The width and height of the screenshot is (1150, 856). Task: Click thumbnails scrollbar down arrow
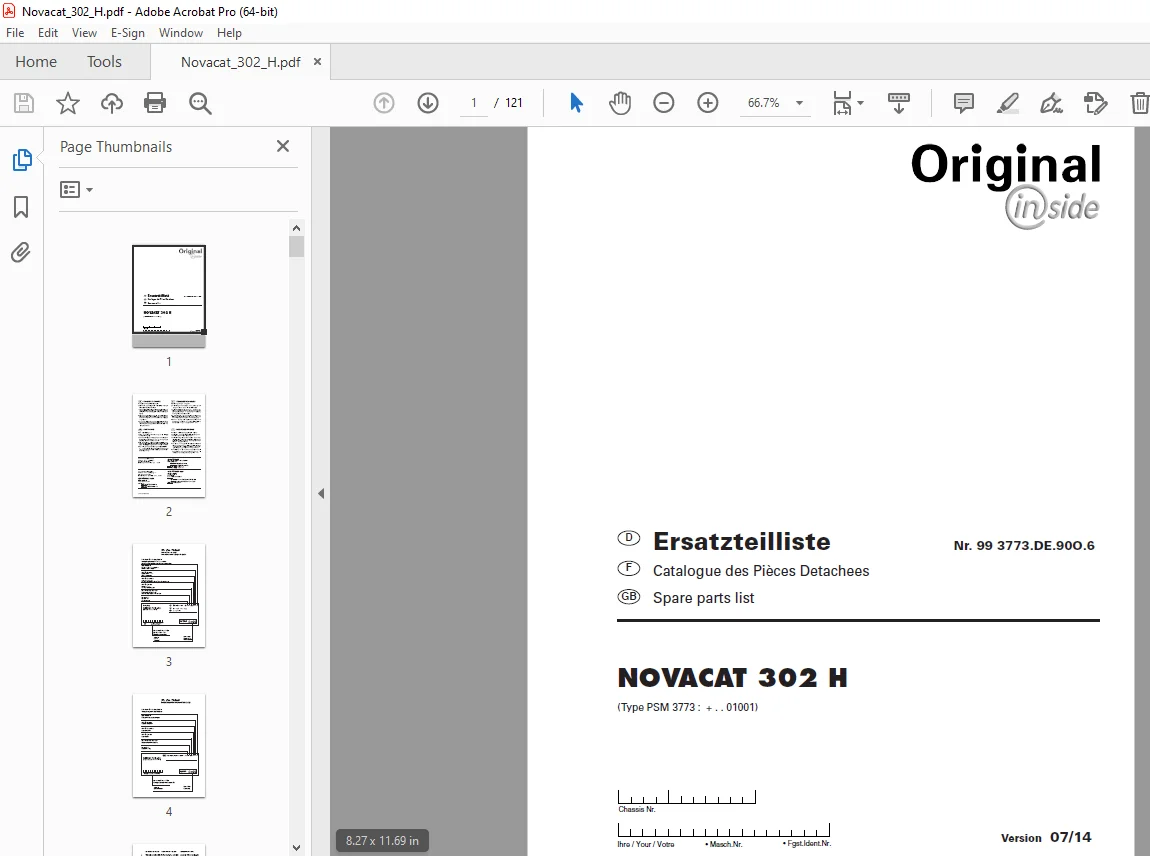coord(296,848)
